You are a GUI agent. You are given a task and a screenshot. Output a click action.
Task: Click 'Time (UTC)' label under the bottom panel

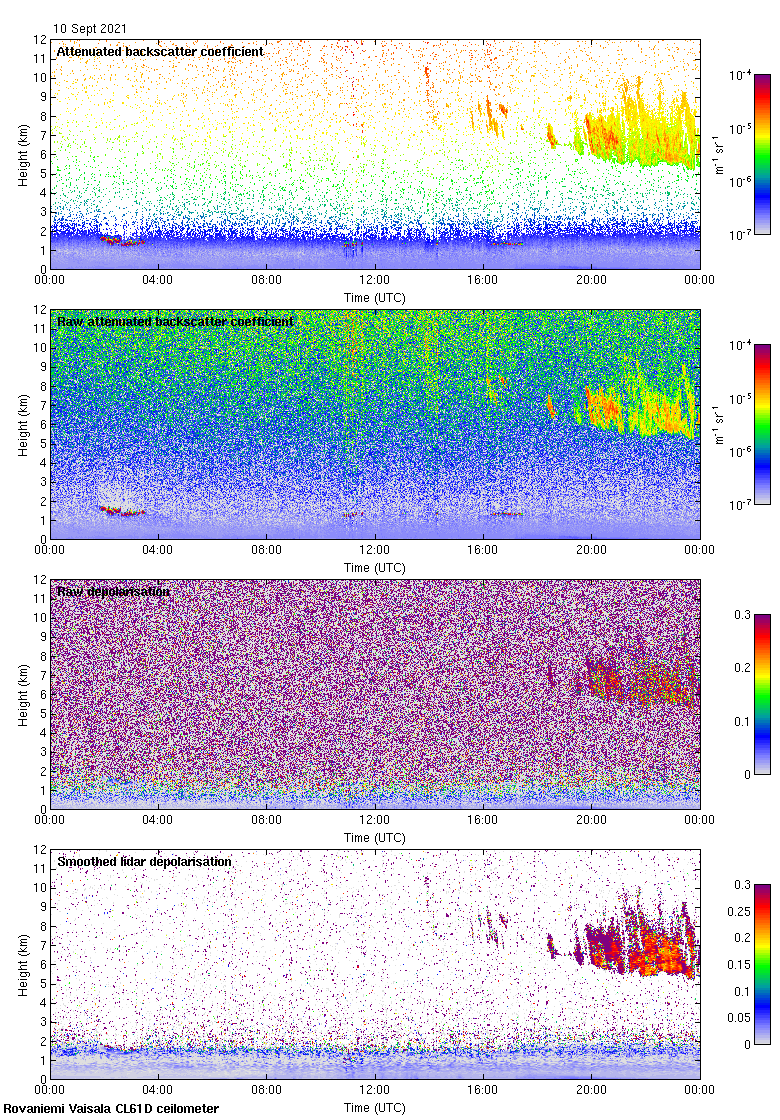(x=375, y=1108)
